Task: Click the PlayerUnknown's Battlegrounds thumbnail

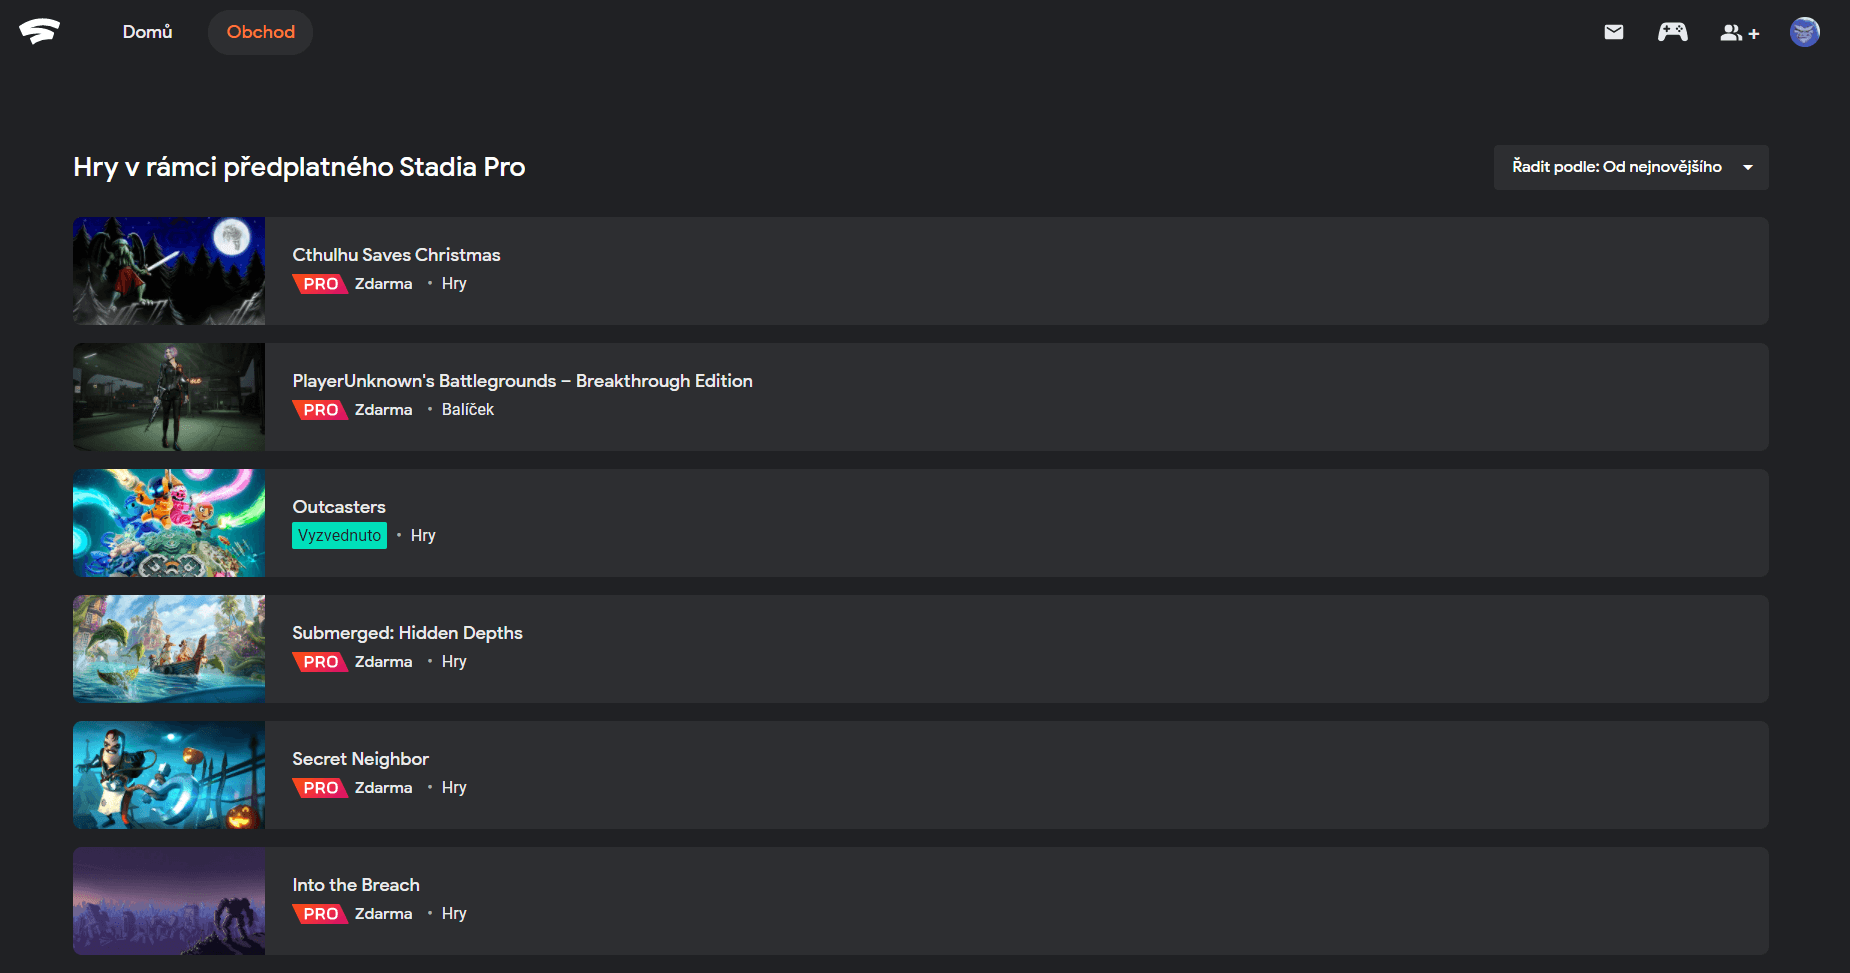Action: (169, 397)
